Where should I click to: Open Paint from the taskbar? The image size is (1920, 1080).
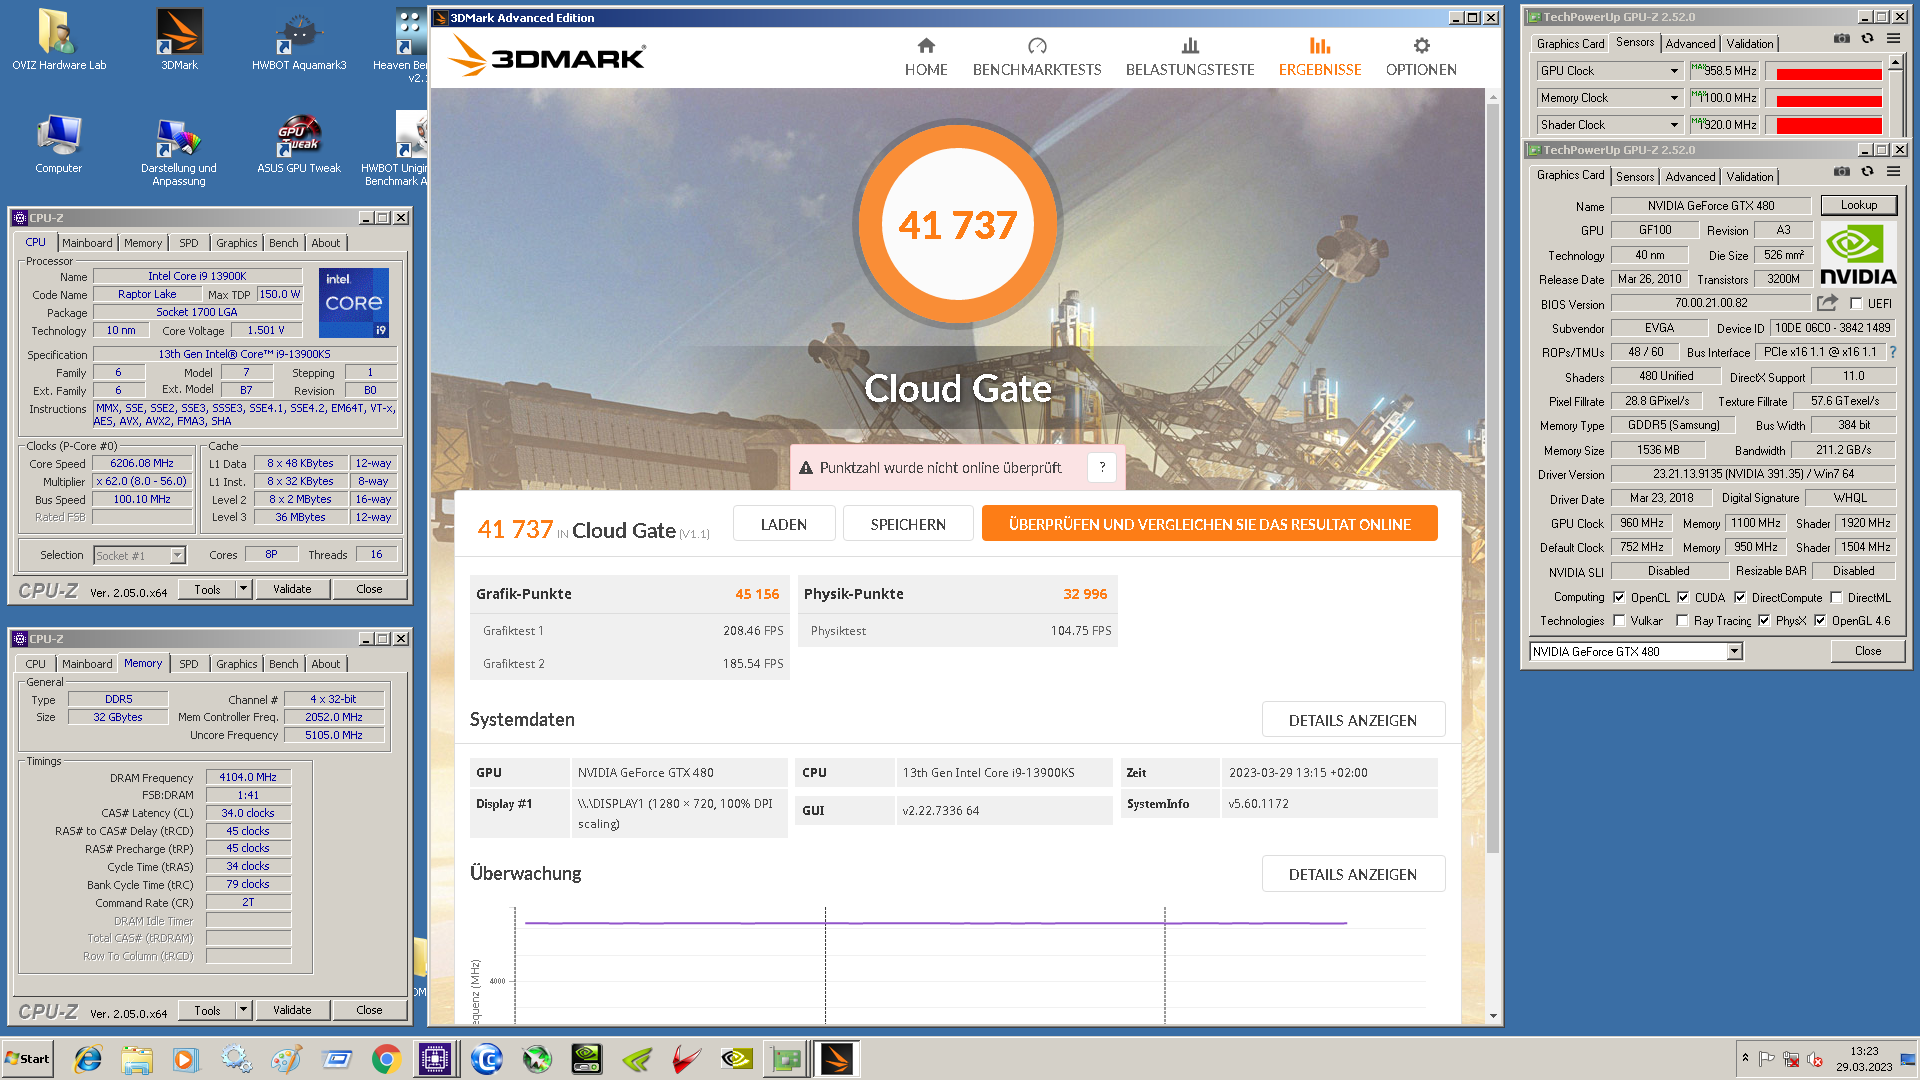[286, 1059]
